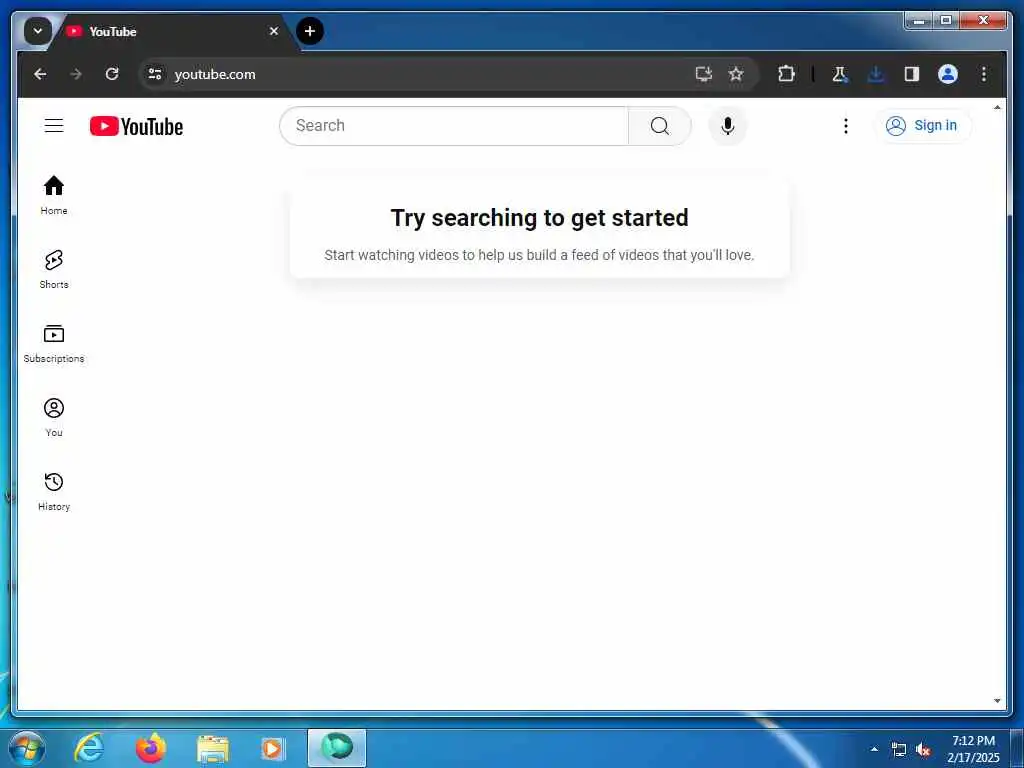Click the active browser taskbar button
This screenshot has width=1024, height=768.
tap(337, 748)
